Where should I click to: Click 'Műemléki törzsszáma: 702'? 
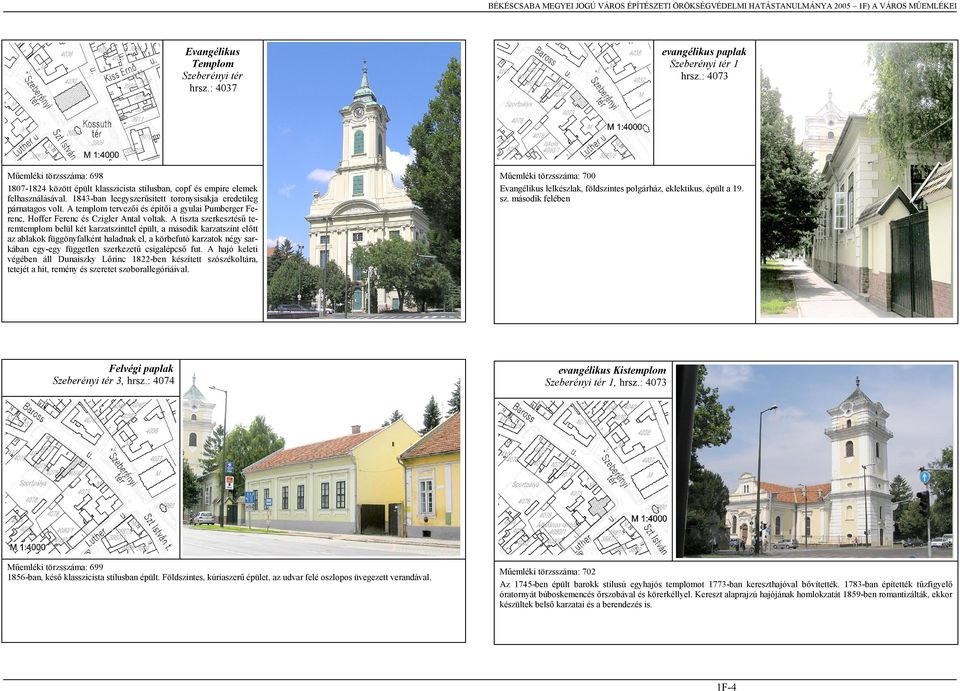click(x=547, y=572)
